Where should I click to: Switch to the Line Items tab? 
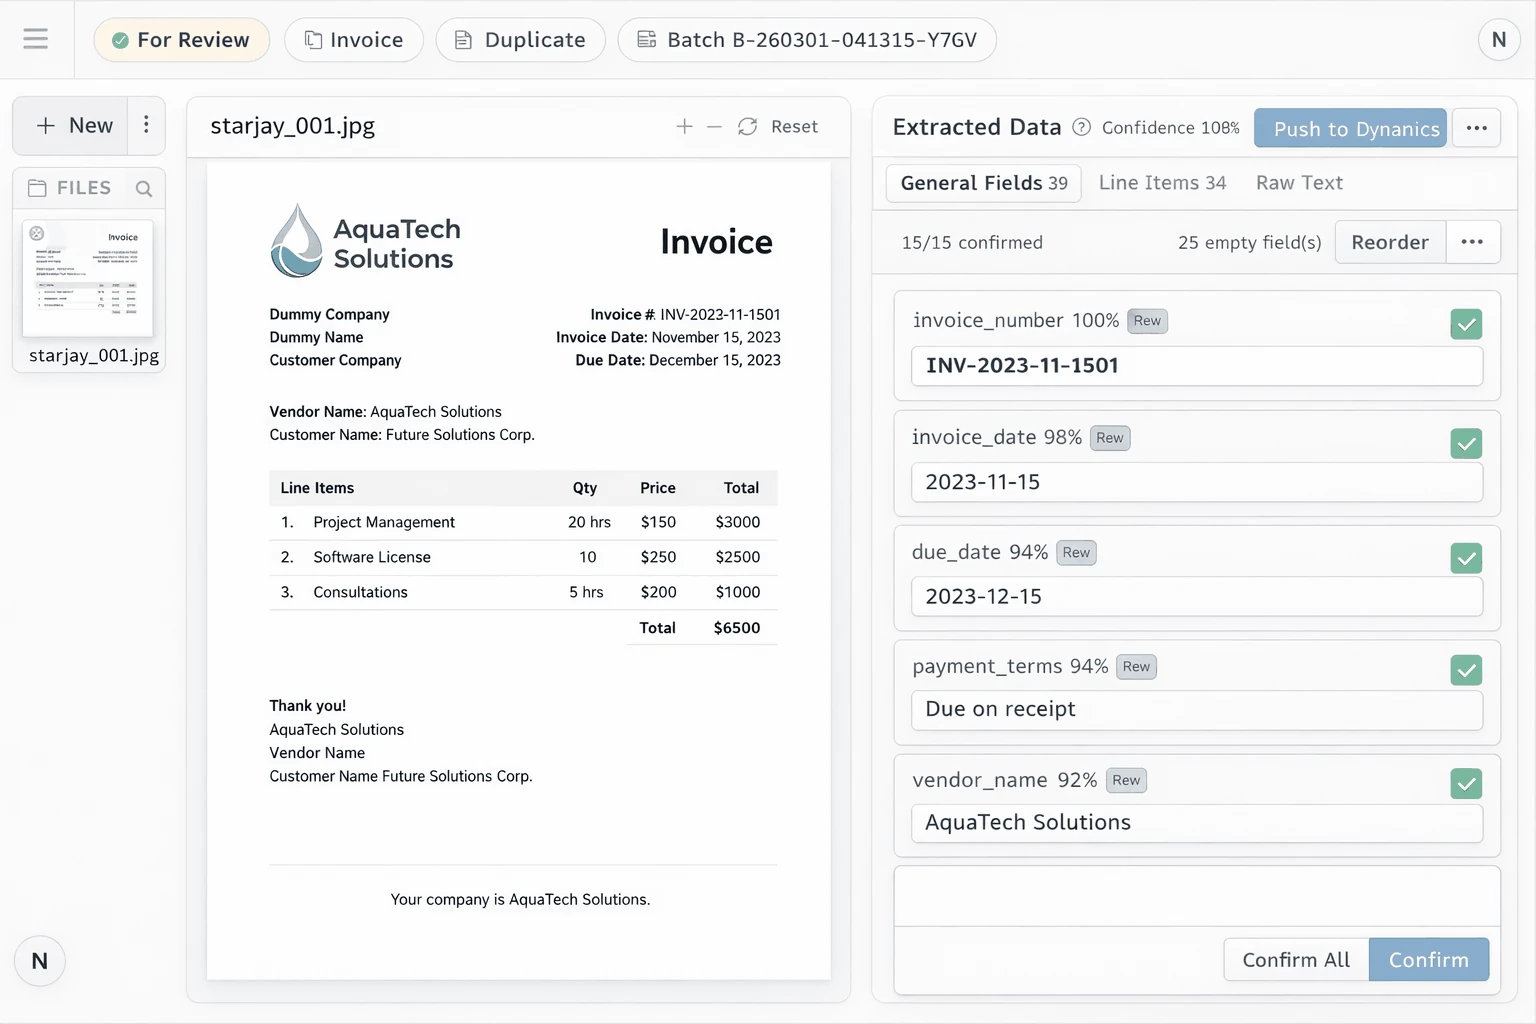1162,183
